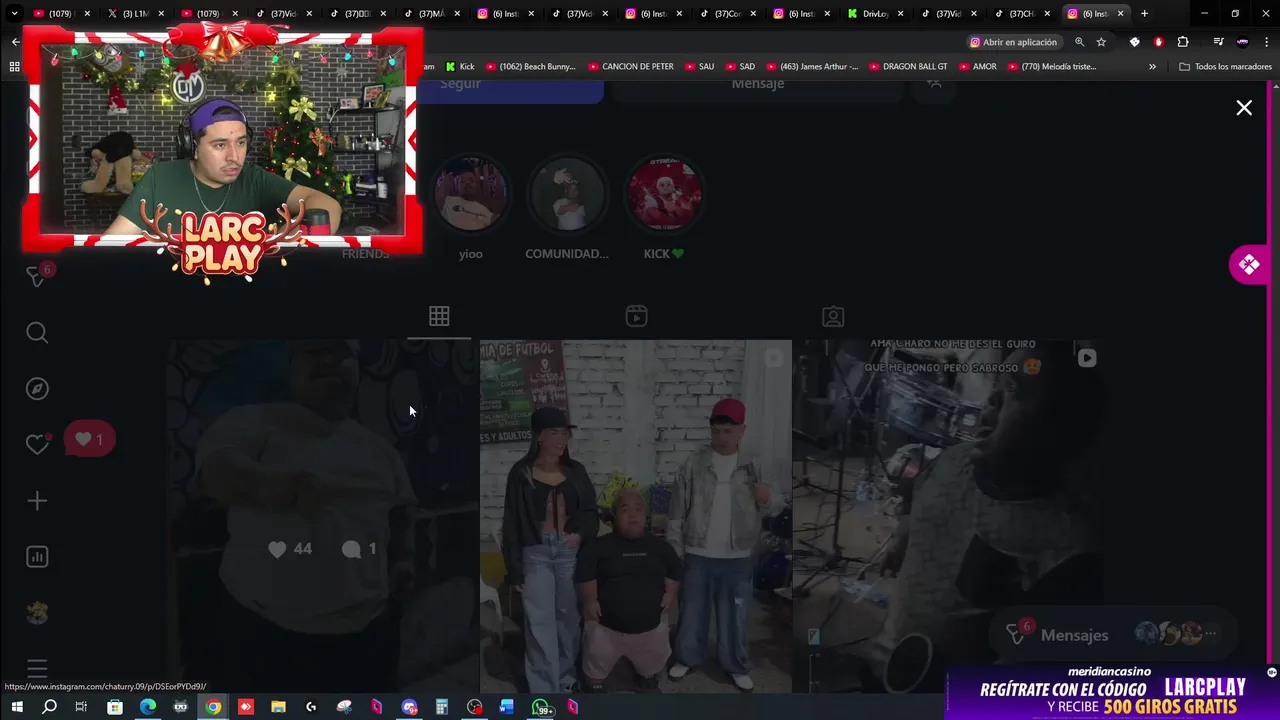Click the red heart 1 notification bubble
This screenshot has width=1280, height=720.
pos(90,439)
